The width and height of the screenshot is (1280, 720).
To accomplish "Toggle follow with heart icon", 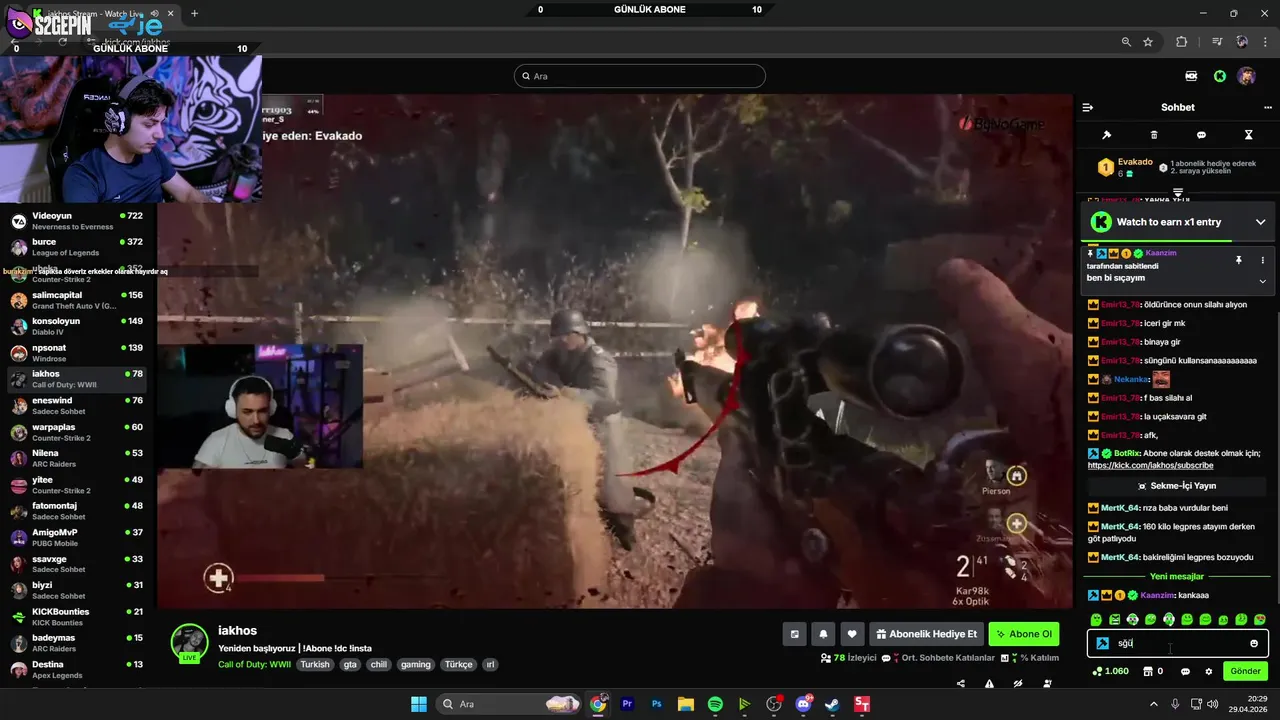I will pos(852,634).
